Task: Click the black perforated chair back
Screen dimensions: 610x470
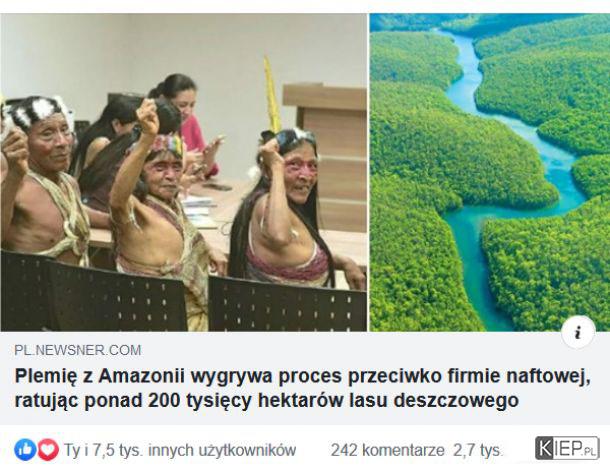Action: pyautogui.click(x=286, y=303)
